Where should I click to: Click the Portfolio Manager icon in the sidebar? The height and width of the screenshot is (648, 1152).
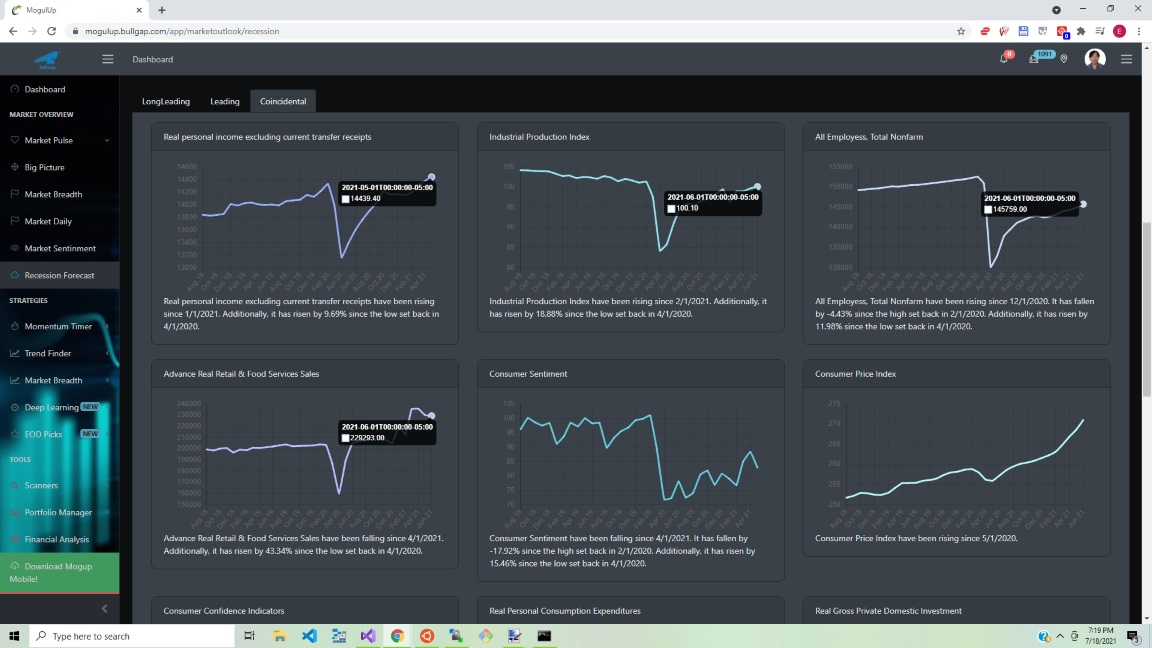click(15, 512)
